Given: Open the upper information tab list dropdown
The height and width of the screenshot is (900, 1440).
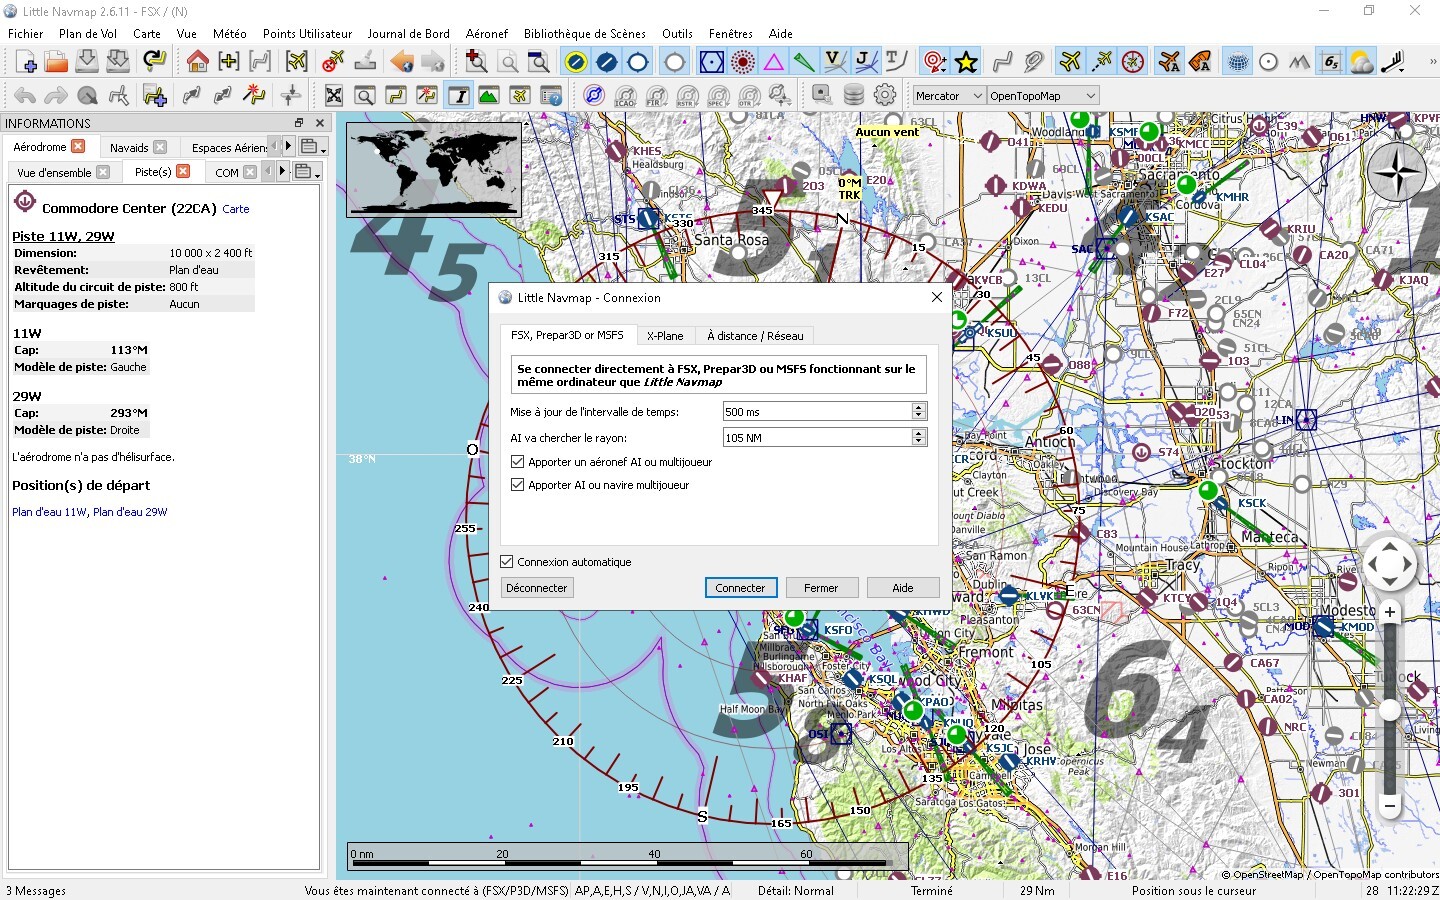Looking at the screenshot, I should [x=311, y=147].
